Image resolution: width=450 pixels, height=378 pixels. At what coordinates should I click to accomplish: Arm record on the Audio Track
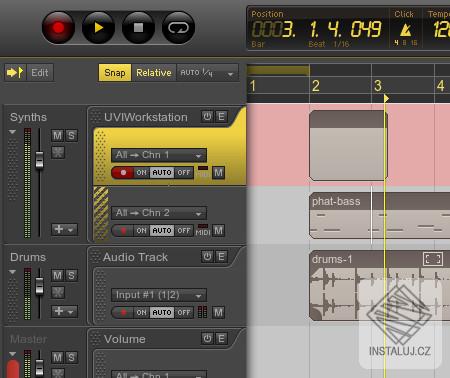click(123, 313)
